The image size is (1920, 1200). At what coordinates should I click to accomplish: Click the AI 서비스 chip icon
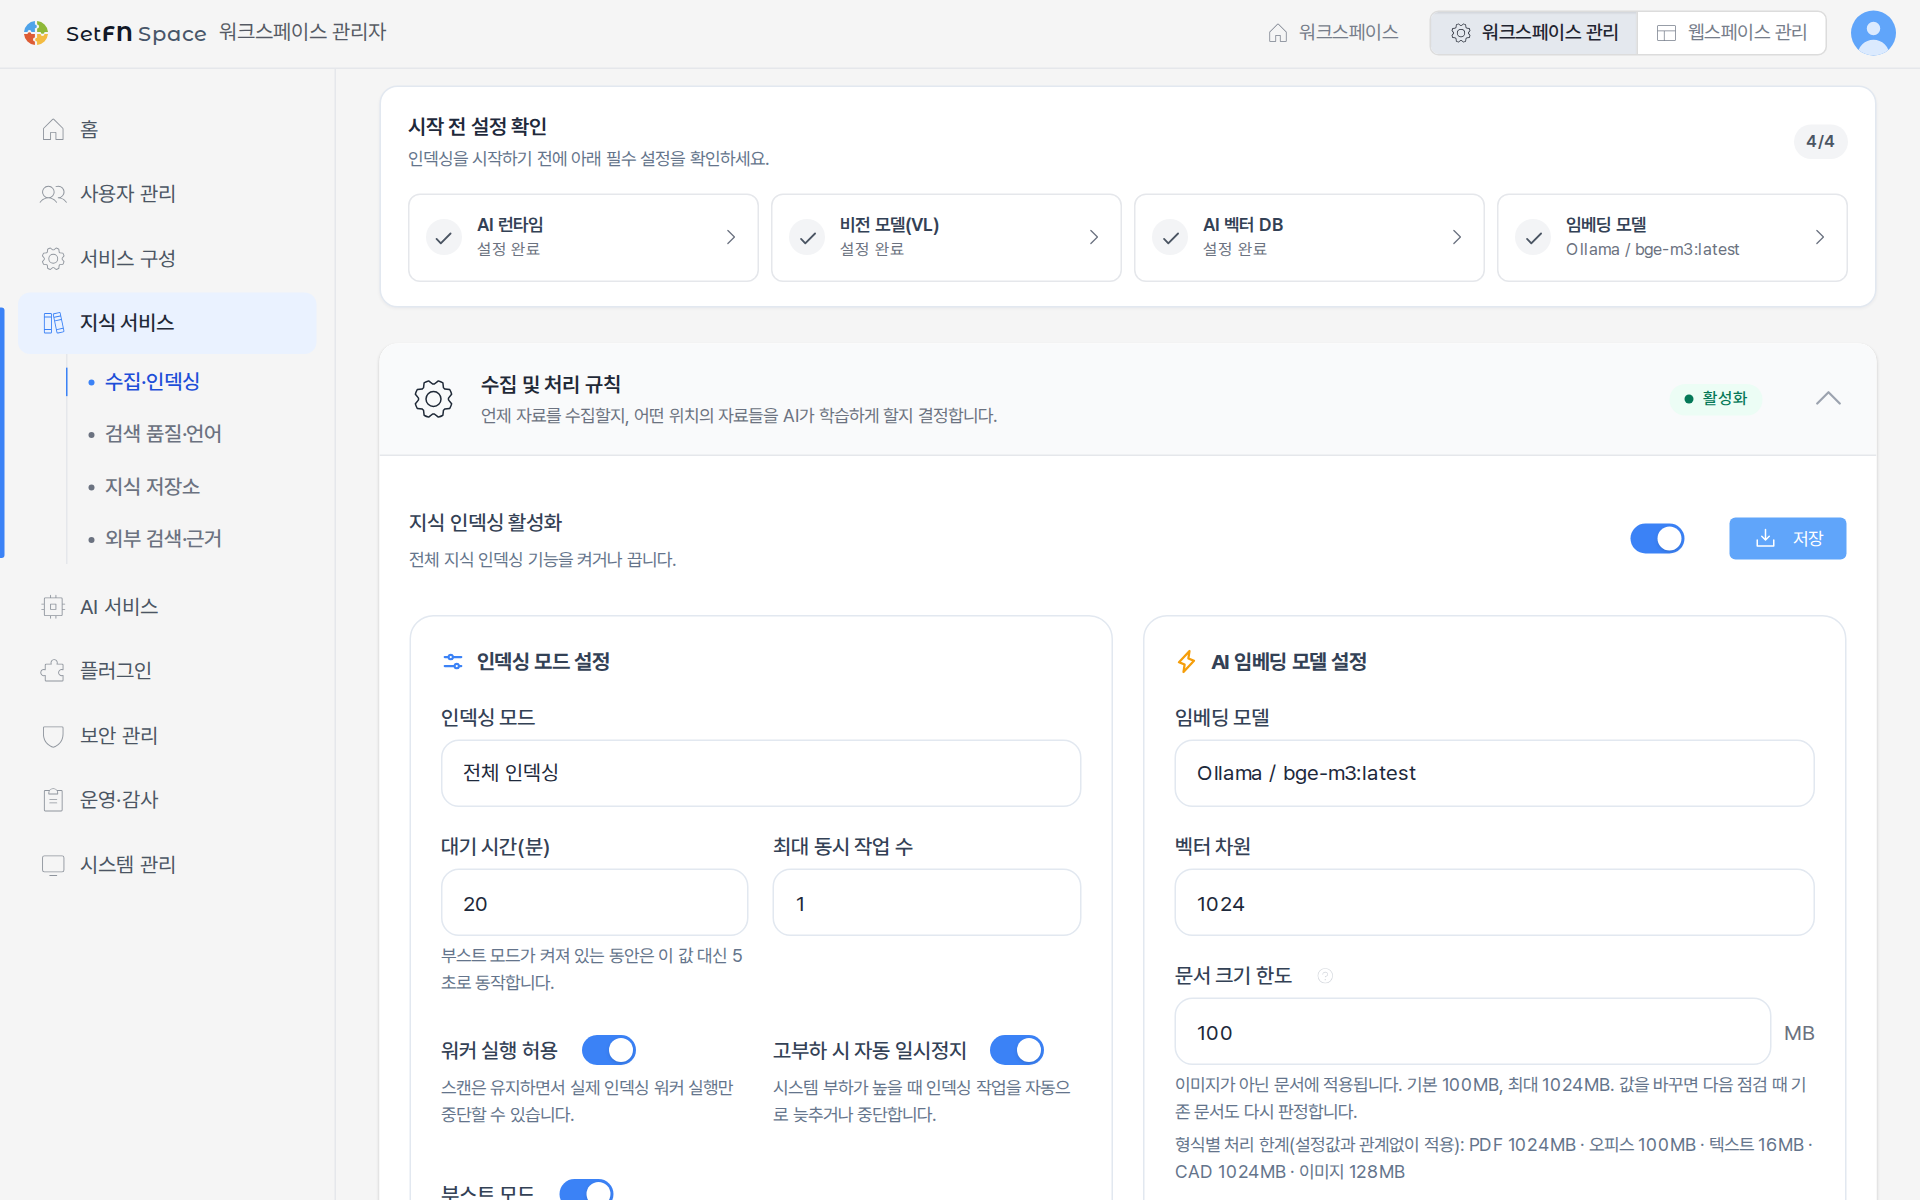(x=53, y=607)
